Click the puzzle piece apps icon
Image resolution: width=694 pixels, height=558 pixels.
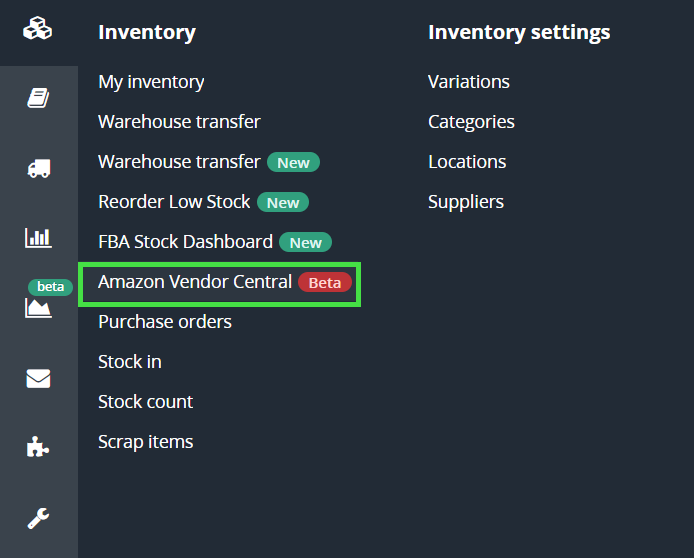[x=38, y=448]
